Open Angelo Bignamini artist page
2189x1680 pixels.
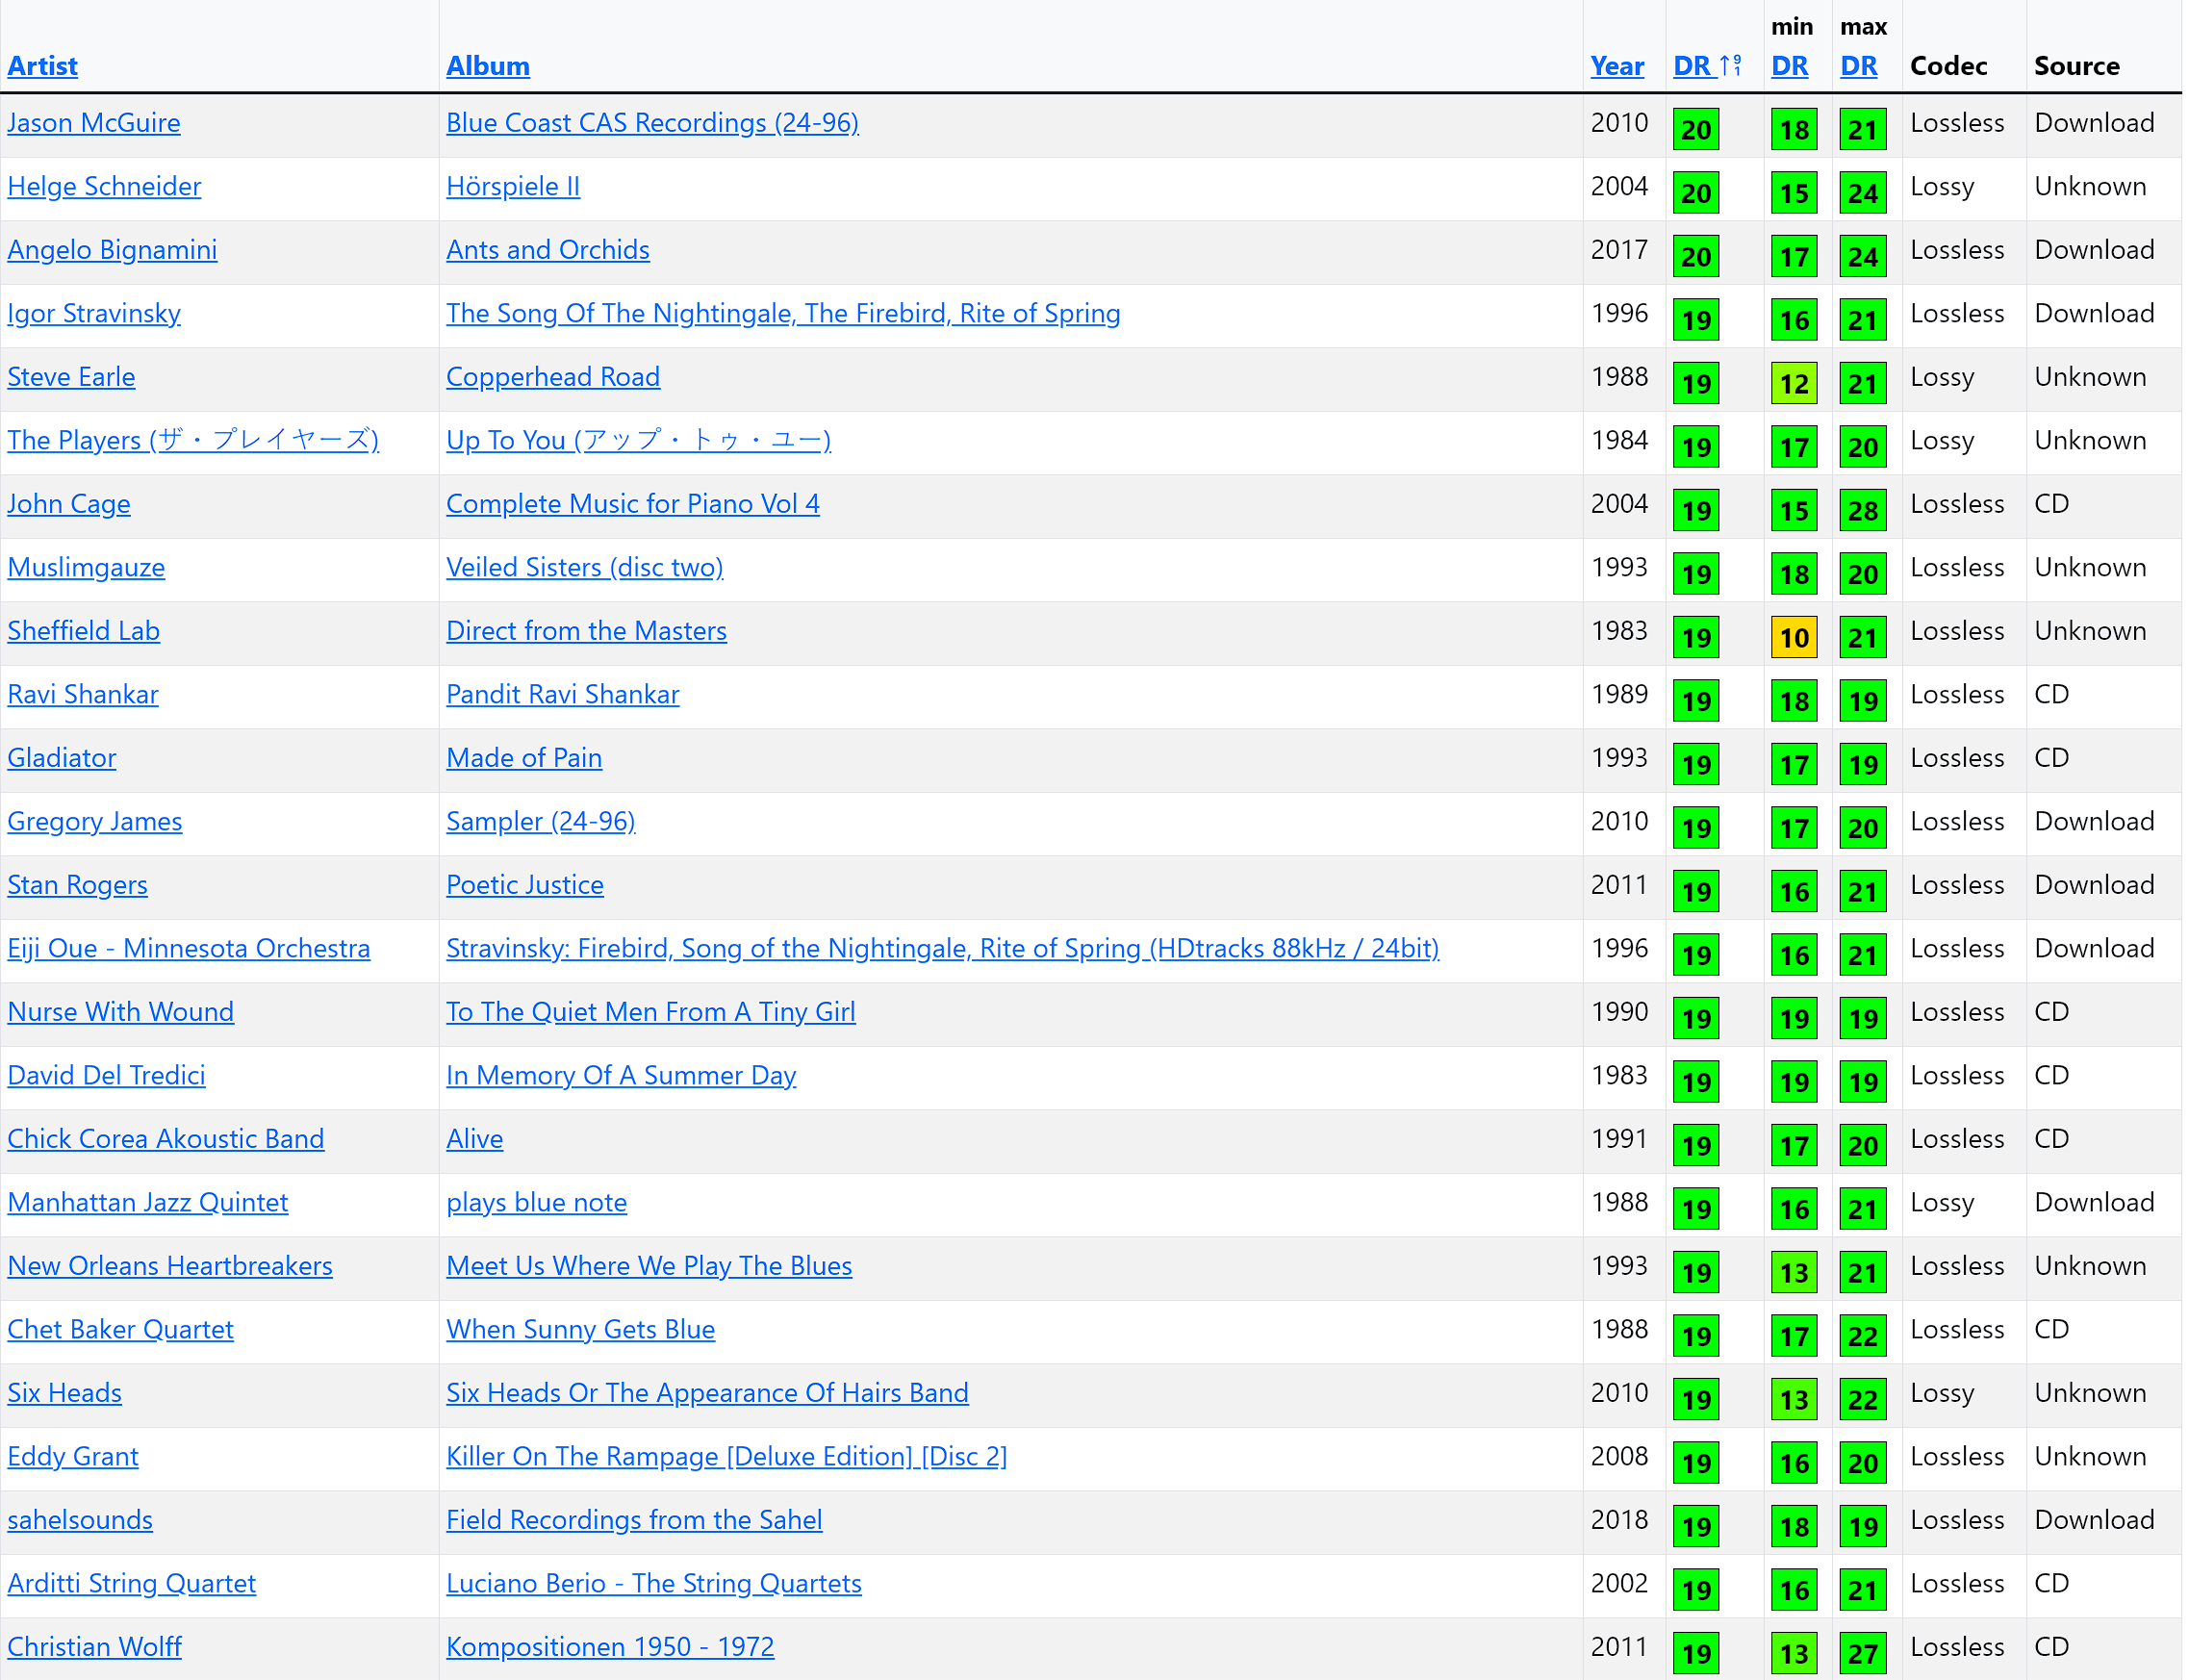(112, 250)
